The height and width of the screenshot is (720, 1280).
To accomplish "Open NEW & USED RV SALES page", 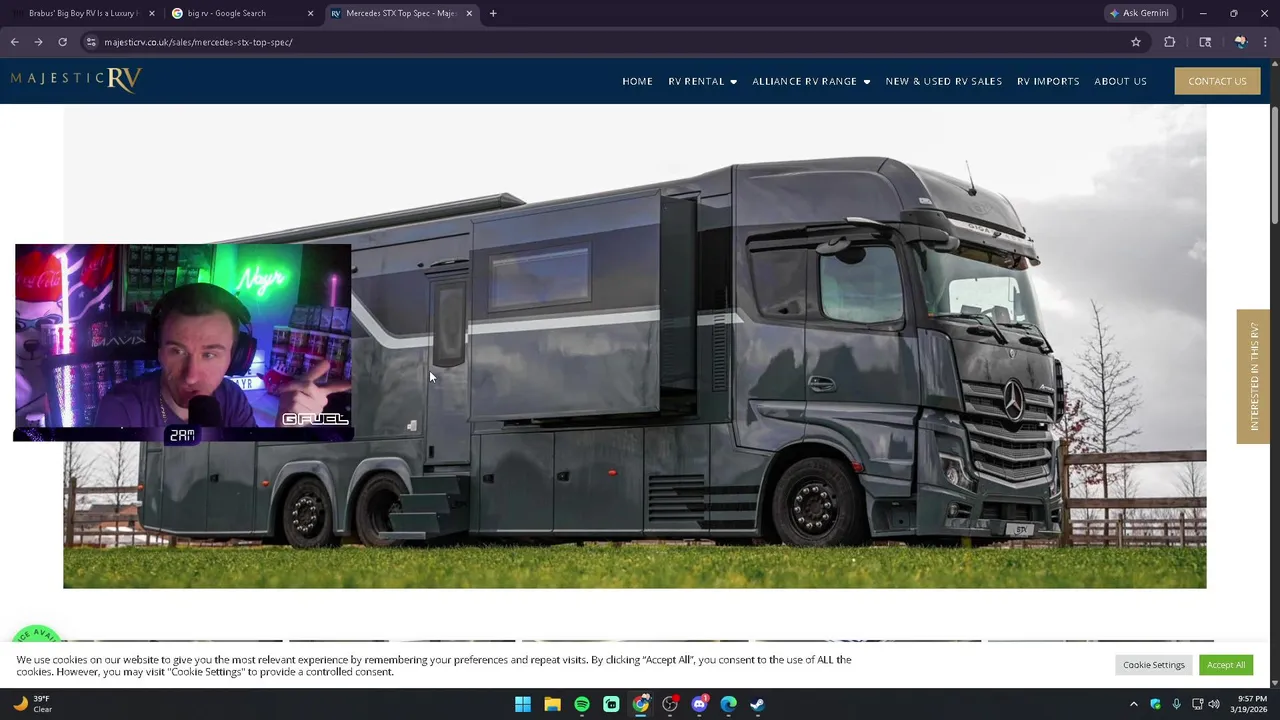I will point(943,81).
